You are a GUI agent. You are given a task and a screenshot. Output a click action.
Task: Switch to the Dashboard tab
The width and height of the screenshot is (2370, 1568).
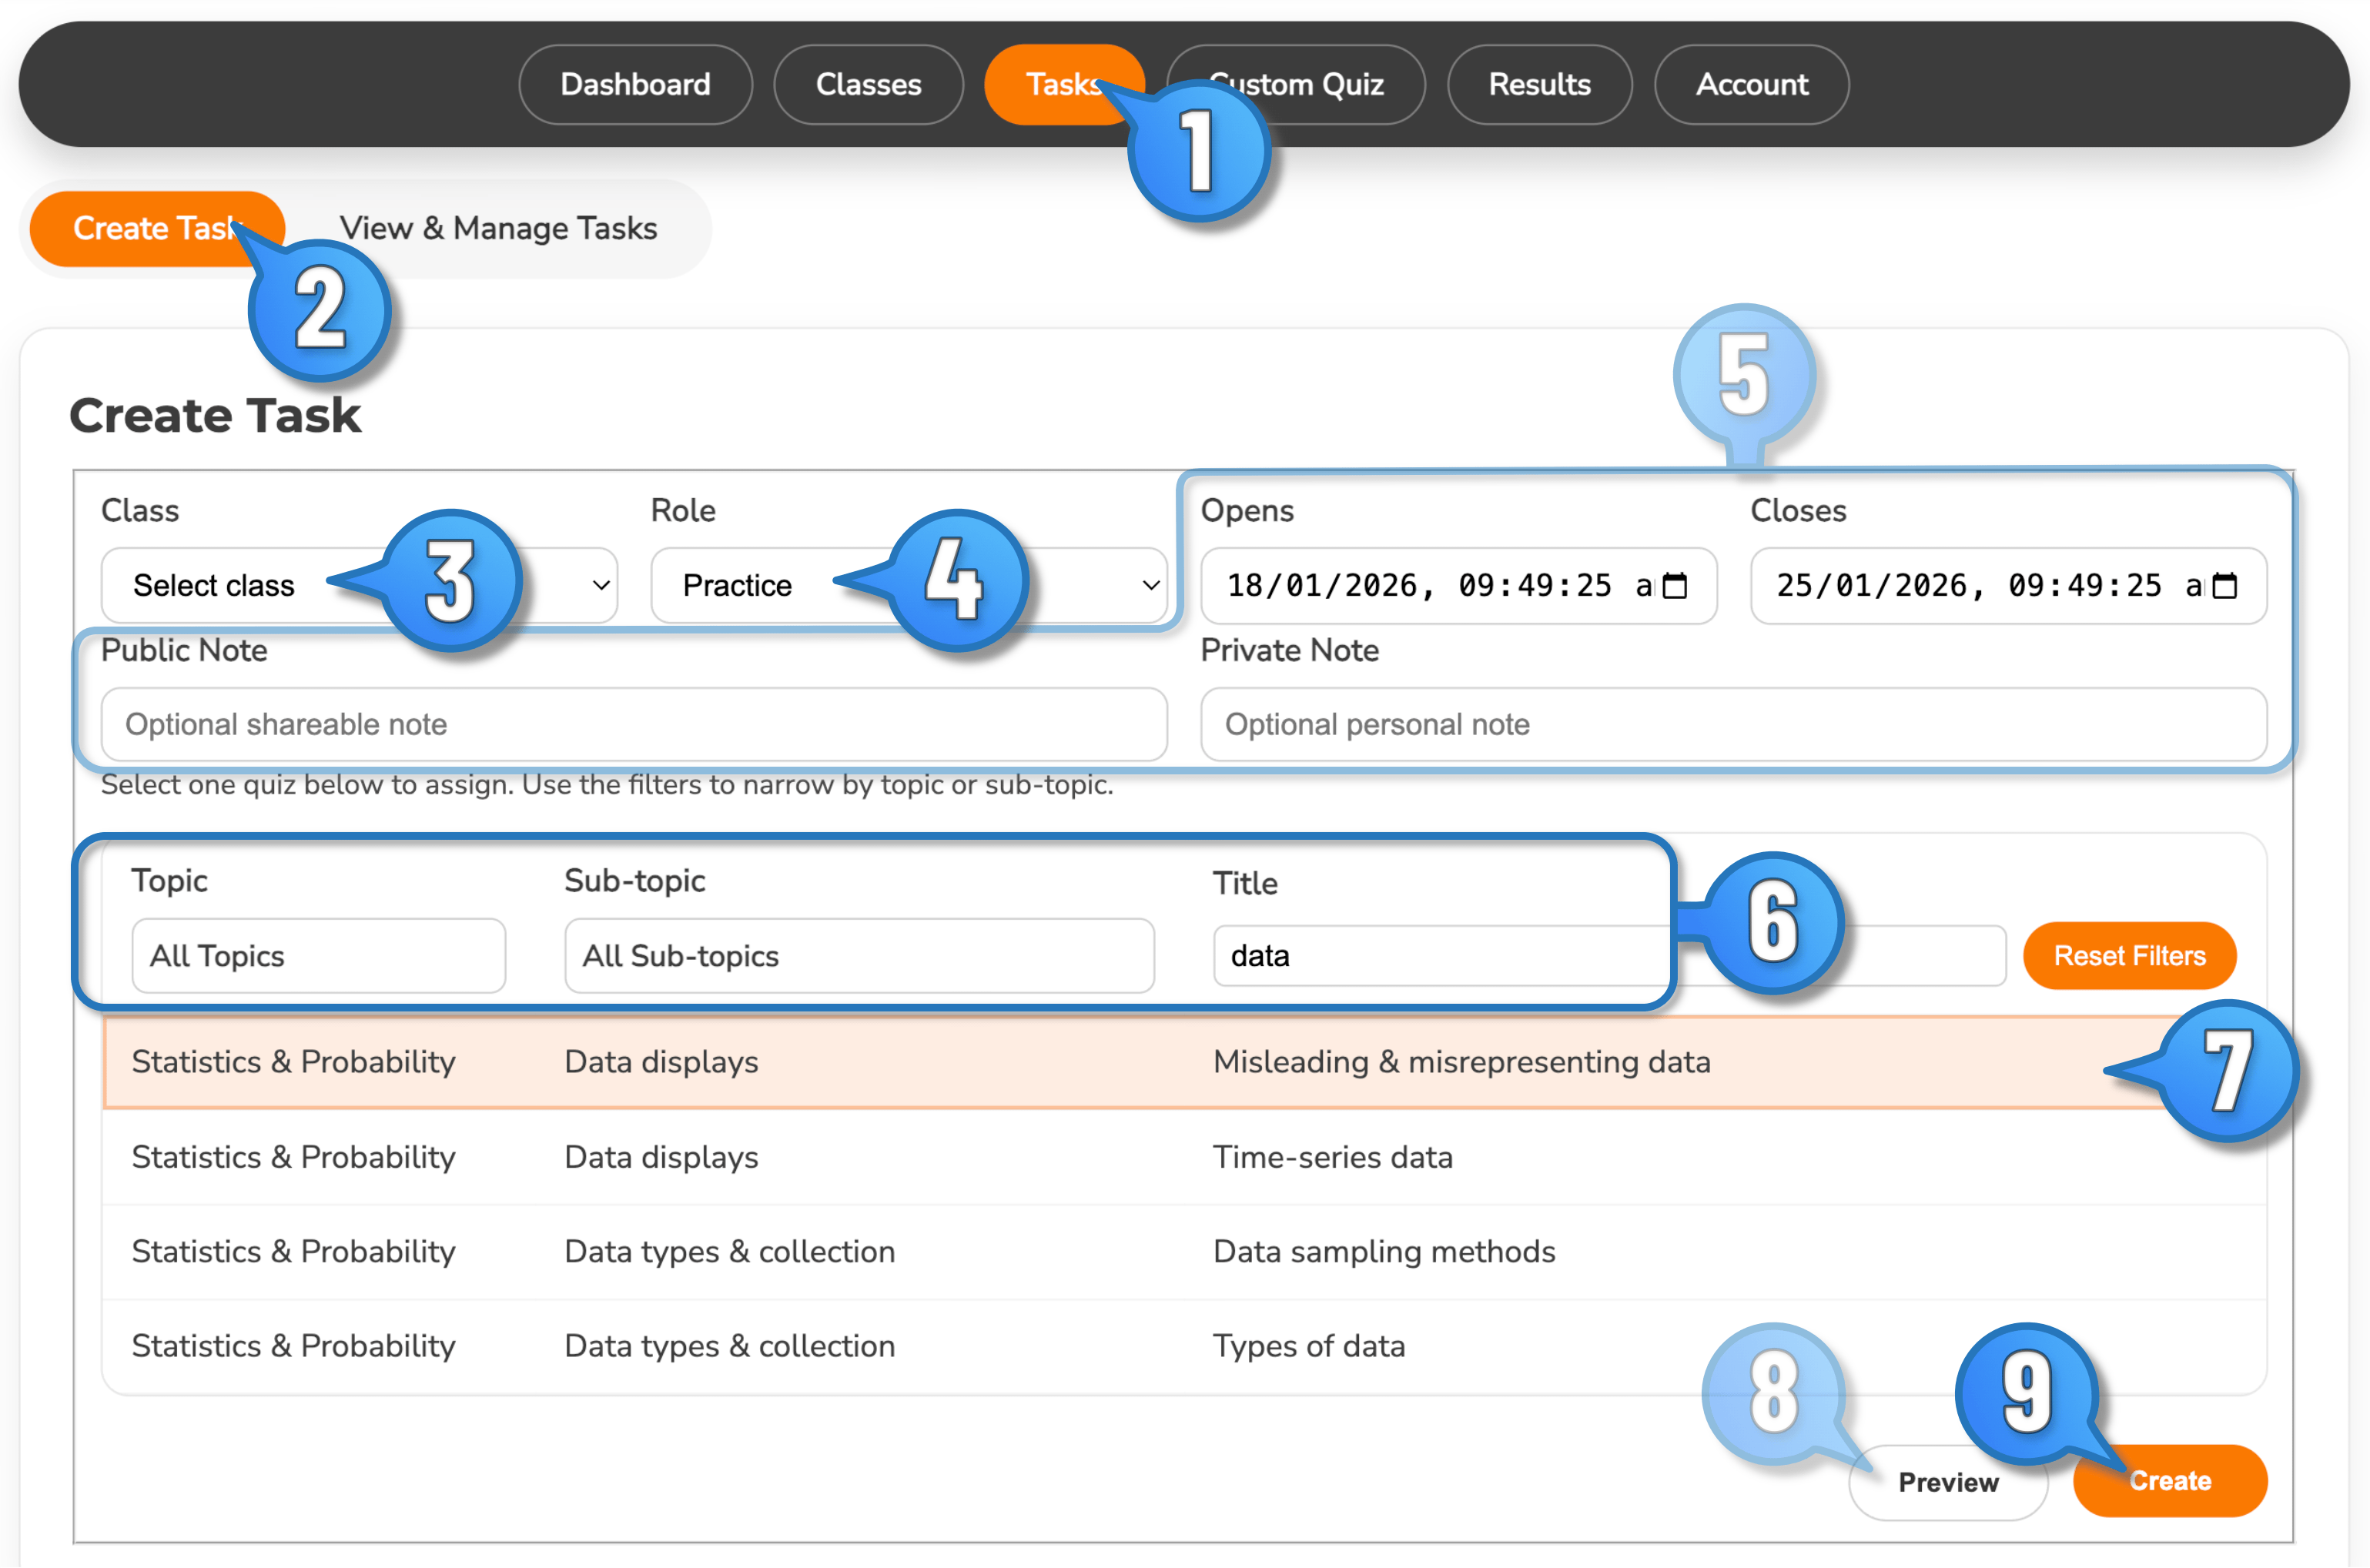click(x=635, y=85)
